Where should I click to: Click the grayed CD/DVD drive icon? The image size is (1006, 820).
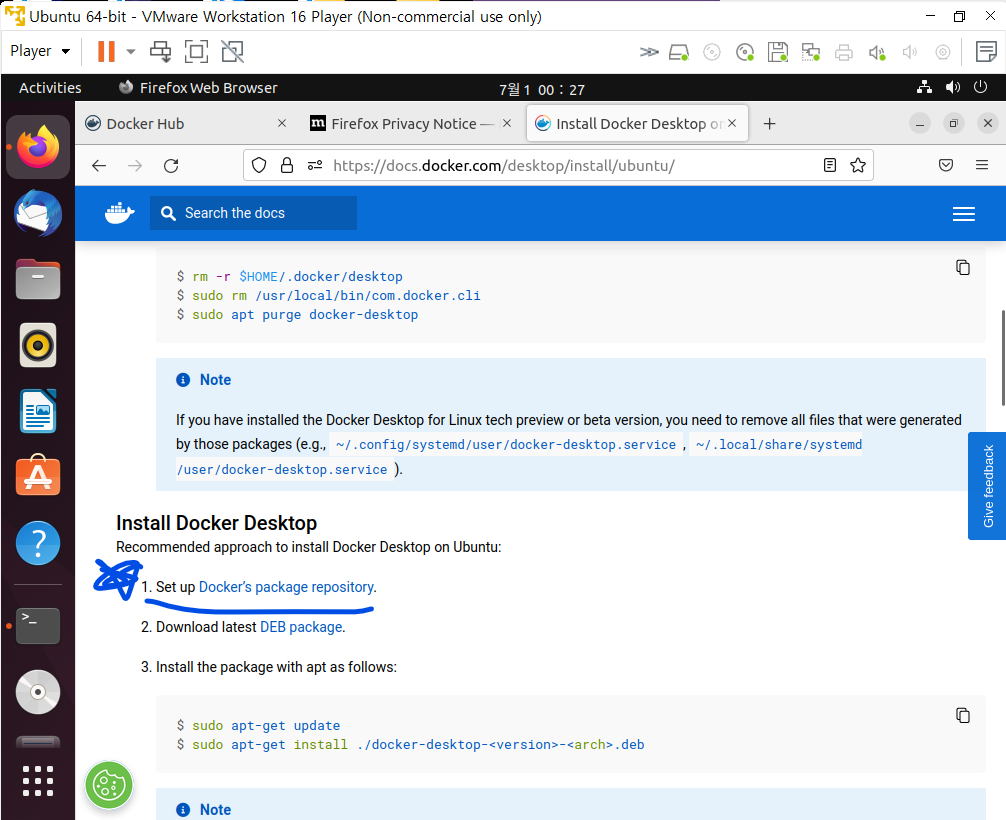(x=712, y=52)
